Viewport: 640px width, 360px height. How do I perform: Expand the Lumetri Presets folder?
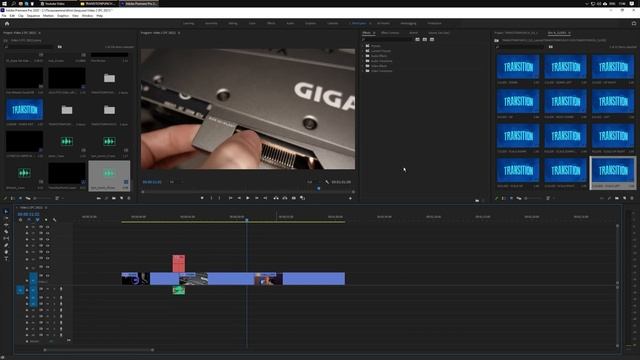363,51
